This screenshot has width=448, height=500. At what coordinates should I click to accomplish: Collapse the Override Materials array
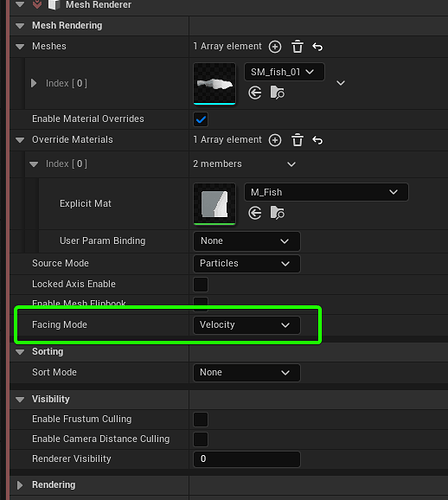[20, 140]
